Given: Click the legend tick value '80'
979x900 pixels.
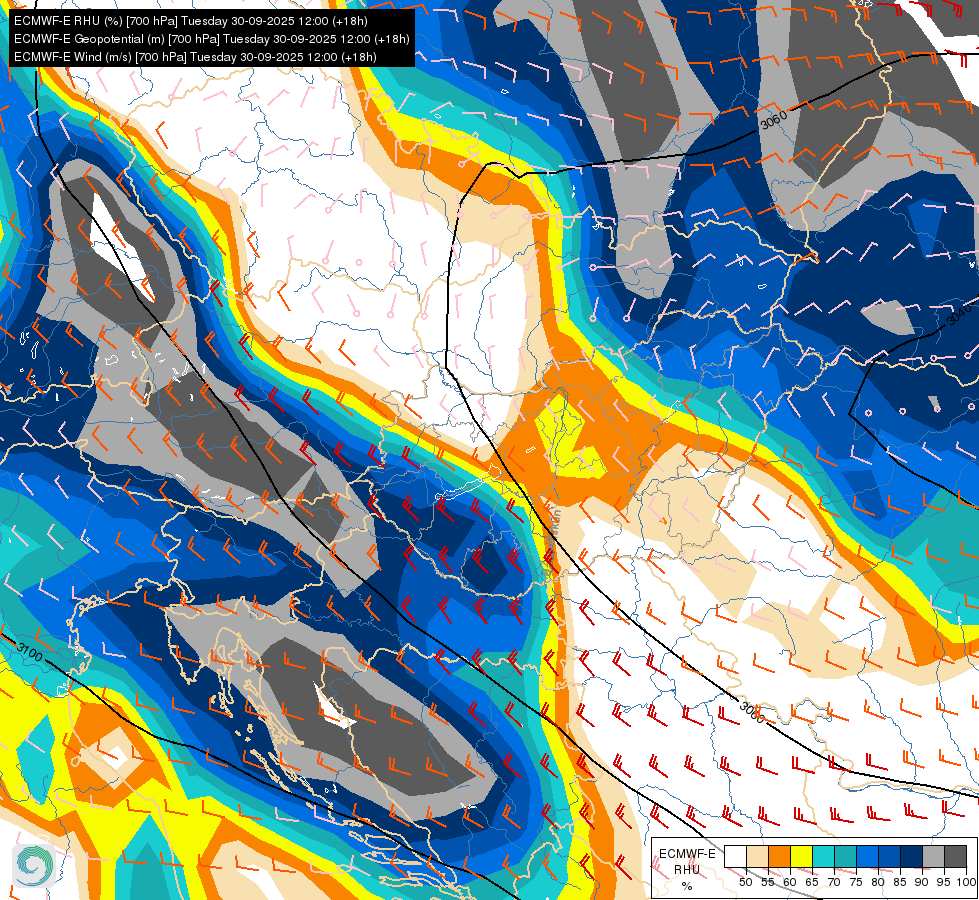Looking at the screenshot, I should (x=878, y=882).
